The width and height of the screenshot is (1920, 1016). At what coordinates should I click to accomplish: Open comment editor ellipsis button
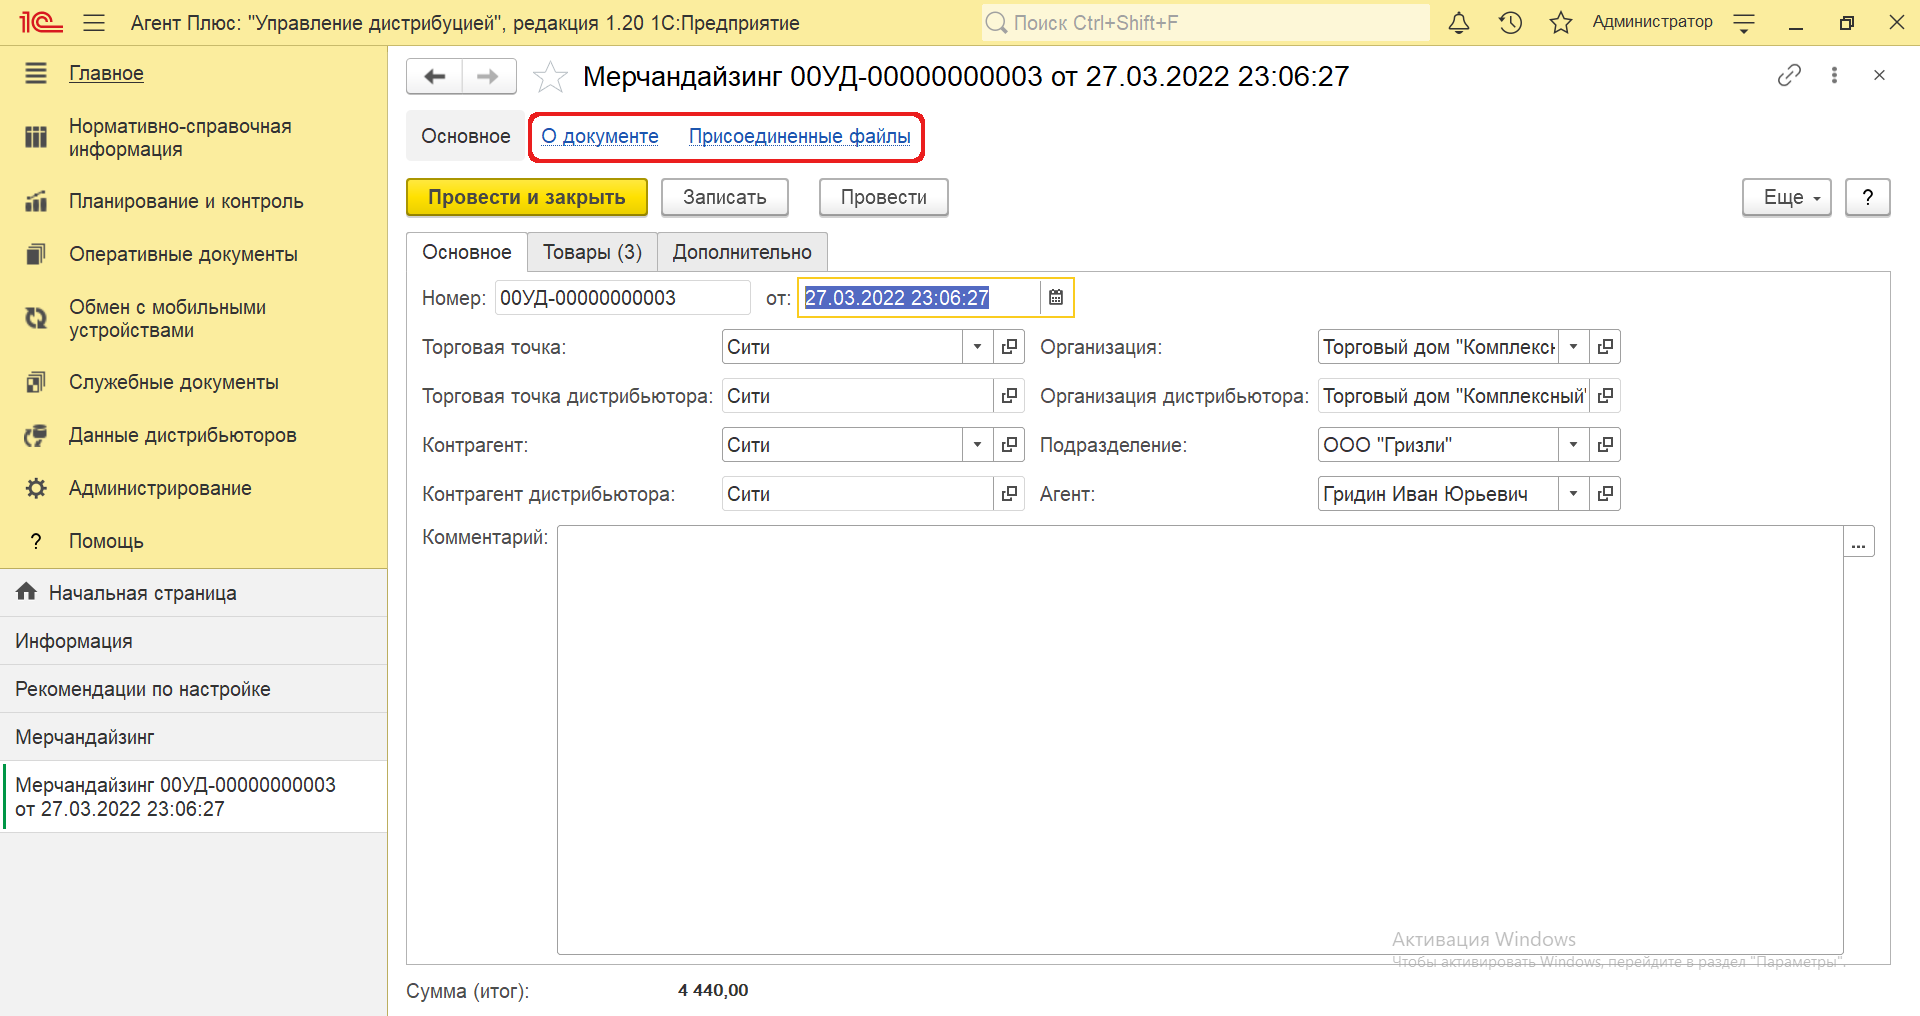pyautogui.click(x=1859, y=541)
